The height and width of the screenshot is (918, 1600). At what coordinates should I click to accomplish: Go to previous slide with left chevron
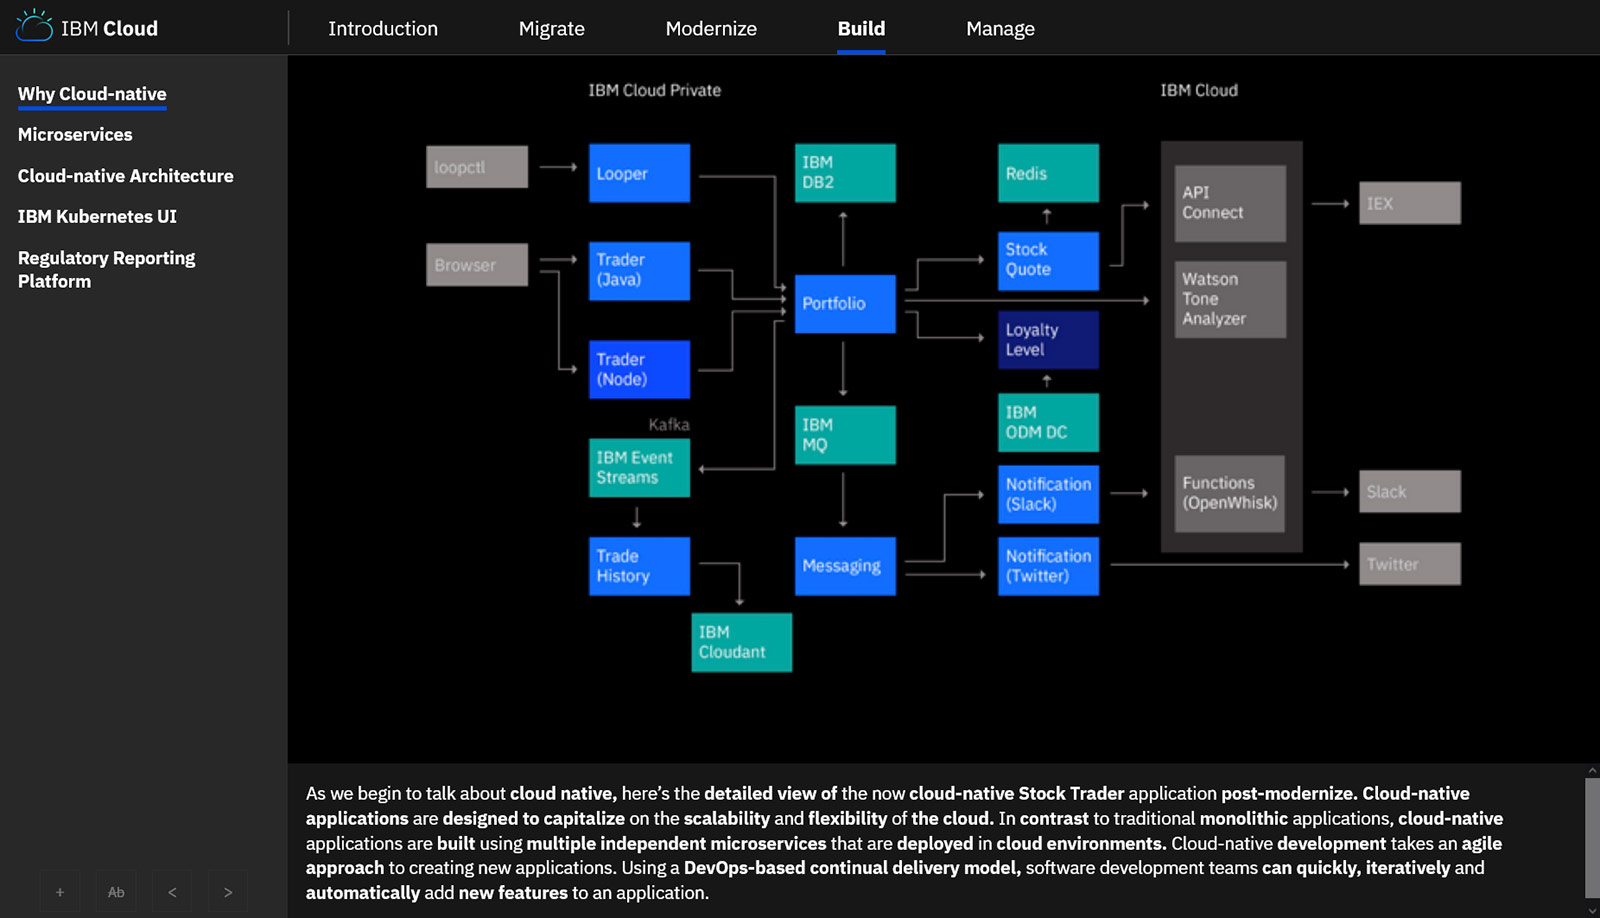tap(172, 891)
